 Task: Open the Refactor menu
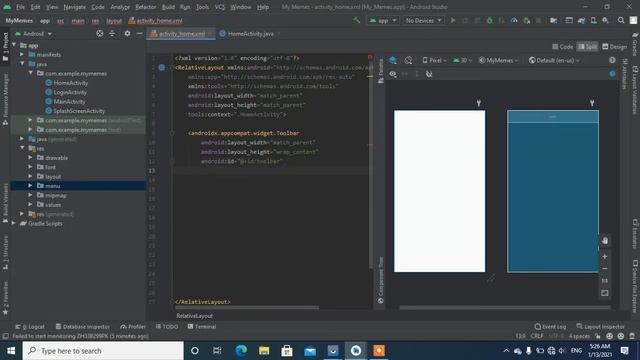pyautogui.click(x=145, y=7)
